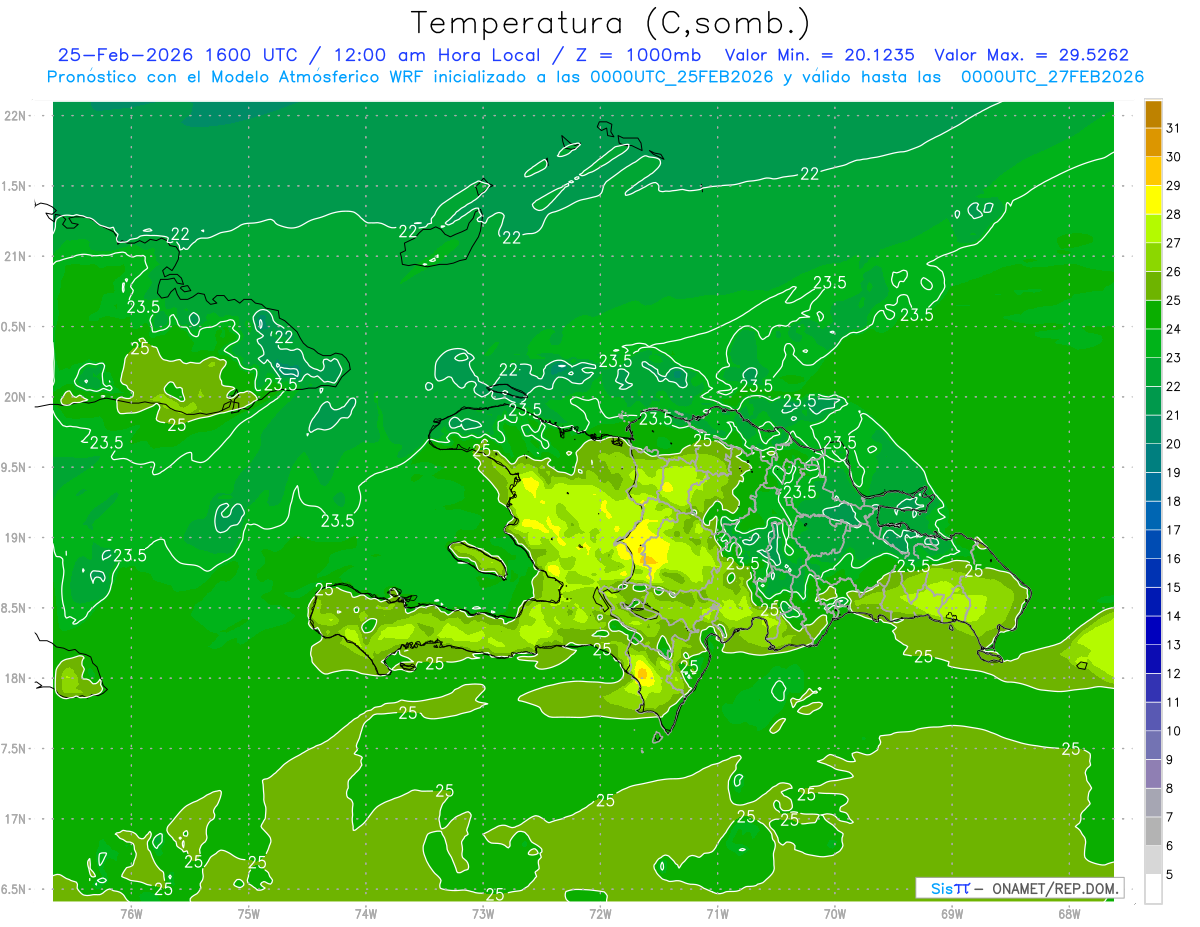Click the colorbar label 5
Screen dimensions: 1200x927
(x=1170, y=875)
